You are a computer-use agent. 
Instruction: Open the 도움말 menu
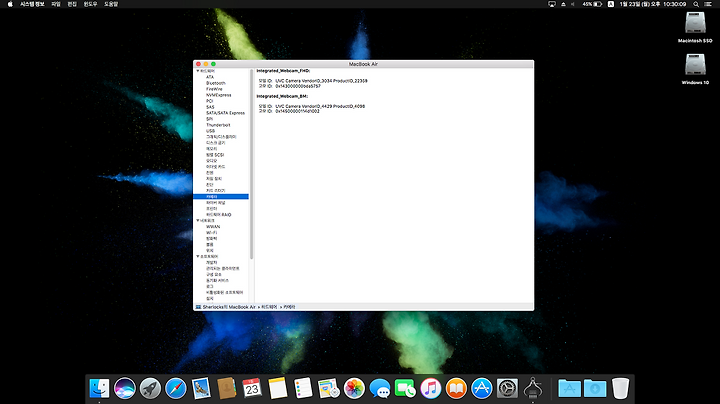tap(111, 4)
